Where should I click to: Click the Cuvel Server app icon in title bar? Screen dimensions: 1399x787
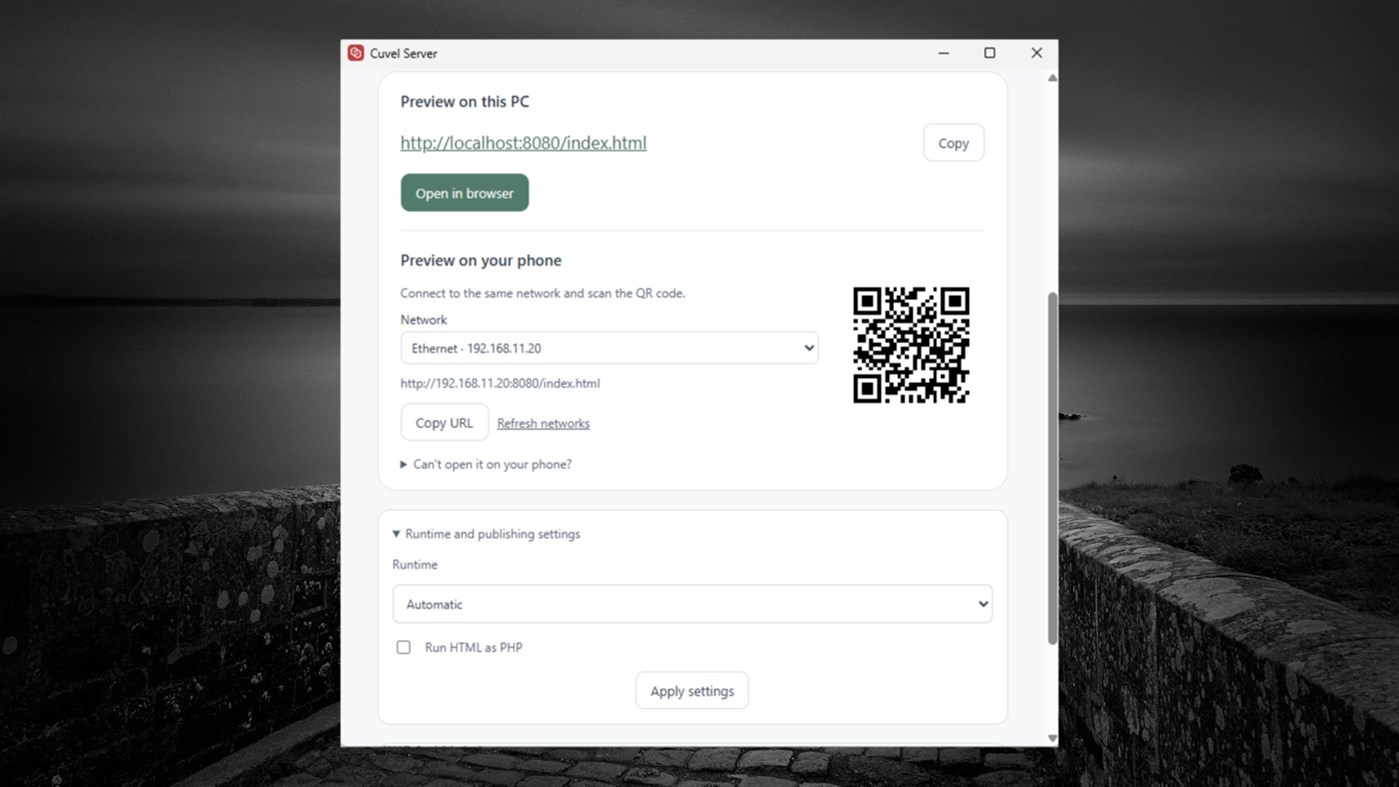355,53
